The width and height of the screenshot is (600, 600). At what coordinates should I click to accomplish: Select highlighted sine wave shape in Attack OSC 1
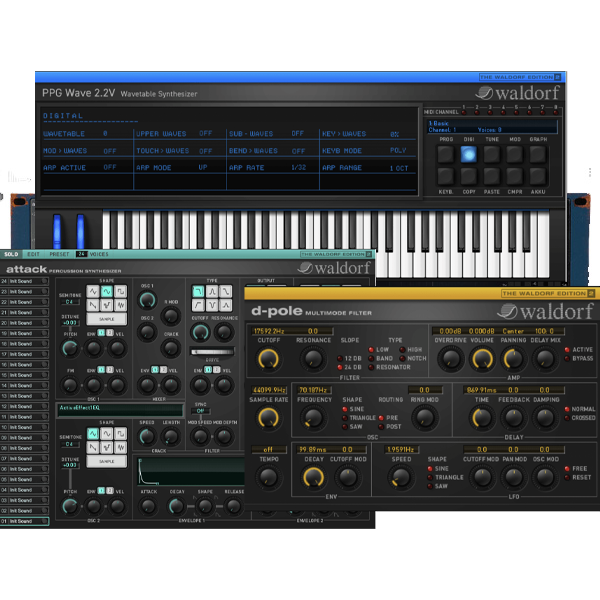click(x=107, y=292)
